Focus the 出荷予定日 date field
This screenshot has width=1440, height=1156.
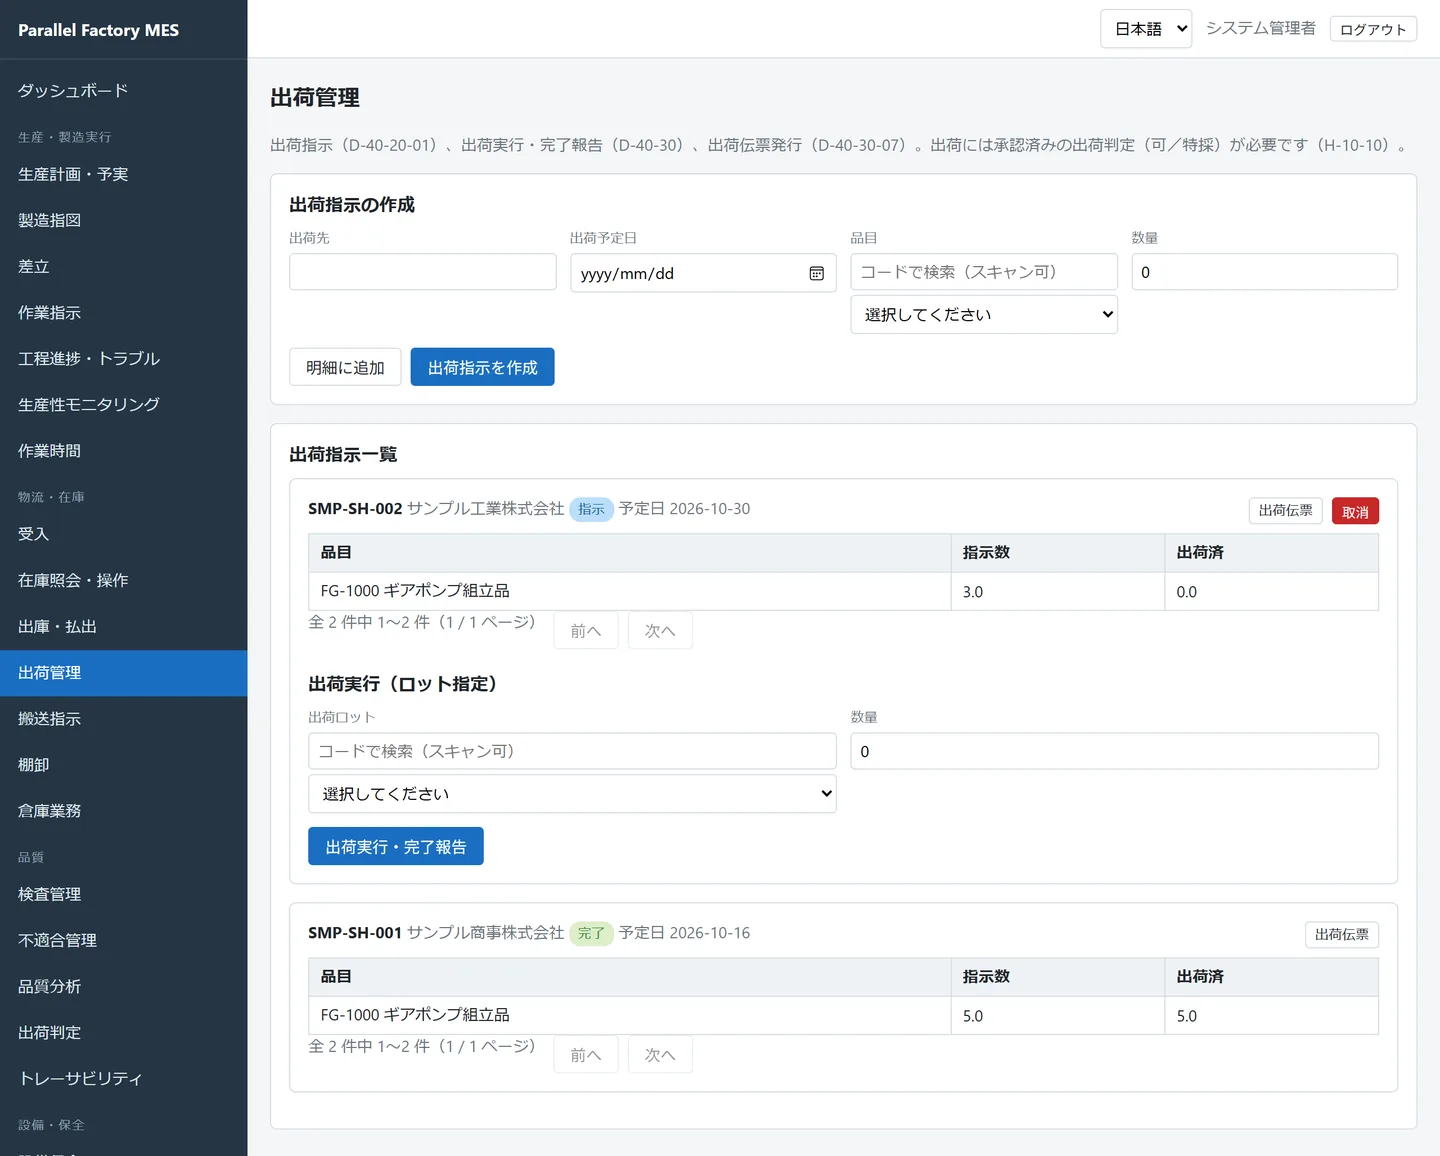[x=703, y=273]
